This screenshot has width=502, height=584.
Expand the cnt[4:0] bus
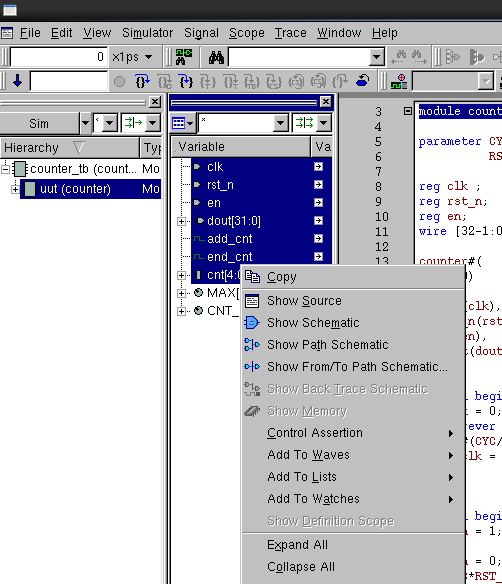pyautogui.click(x=181, y=275)
